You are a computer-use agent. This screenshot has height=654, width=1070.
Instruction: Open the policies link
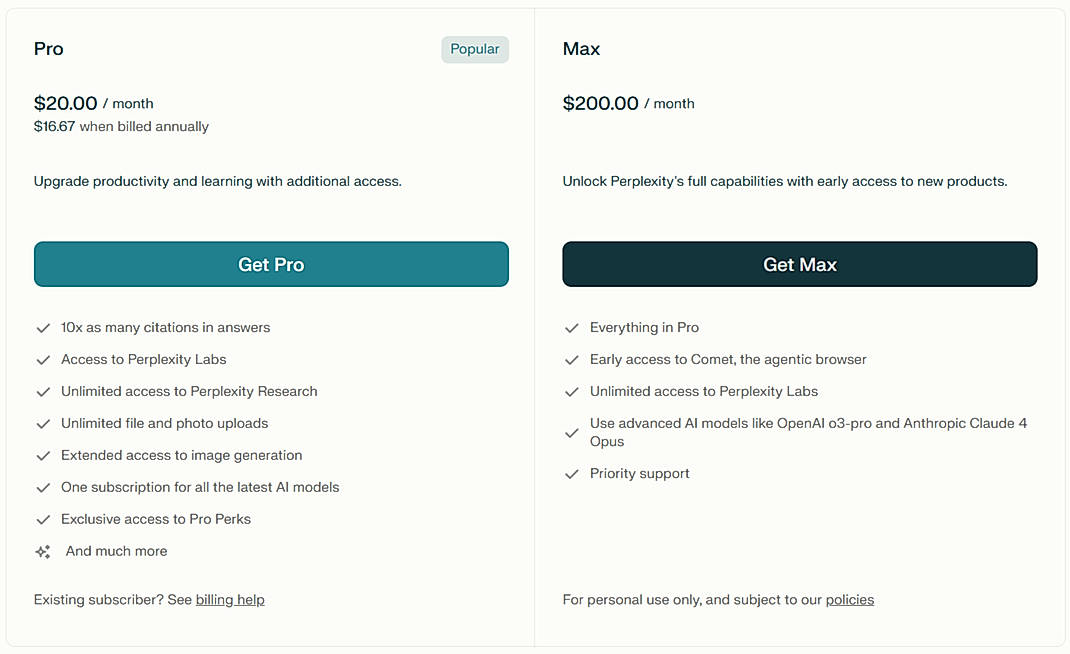point(849,599)
